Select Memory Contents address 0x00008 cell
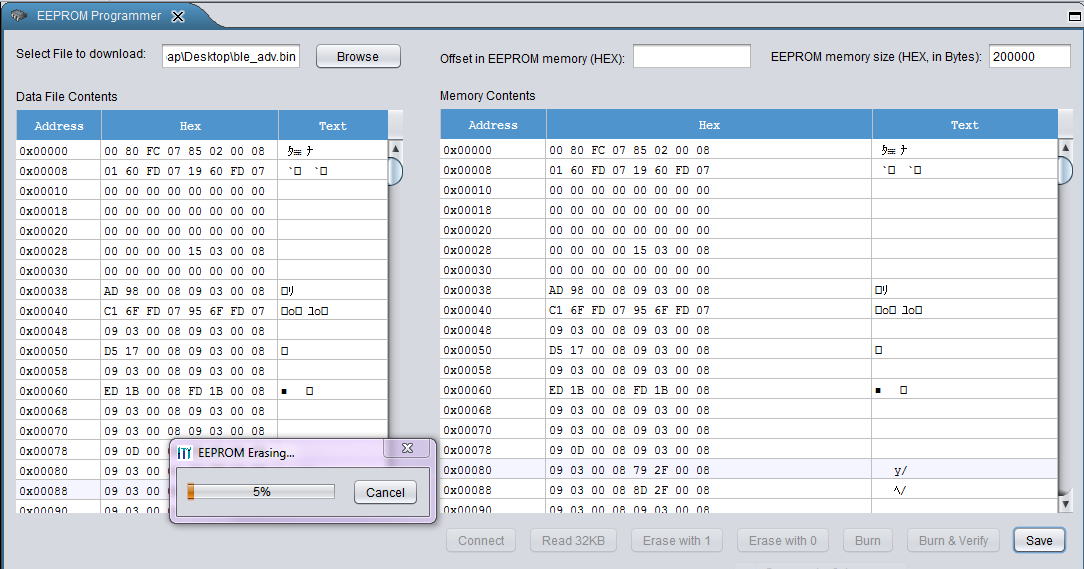The image size is (1084, 569). (493, 170)
